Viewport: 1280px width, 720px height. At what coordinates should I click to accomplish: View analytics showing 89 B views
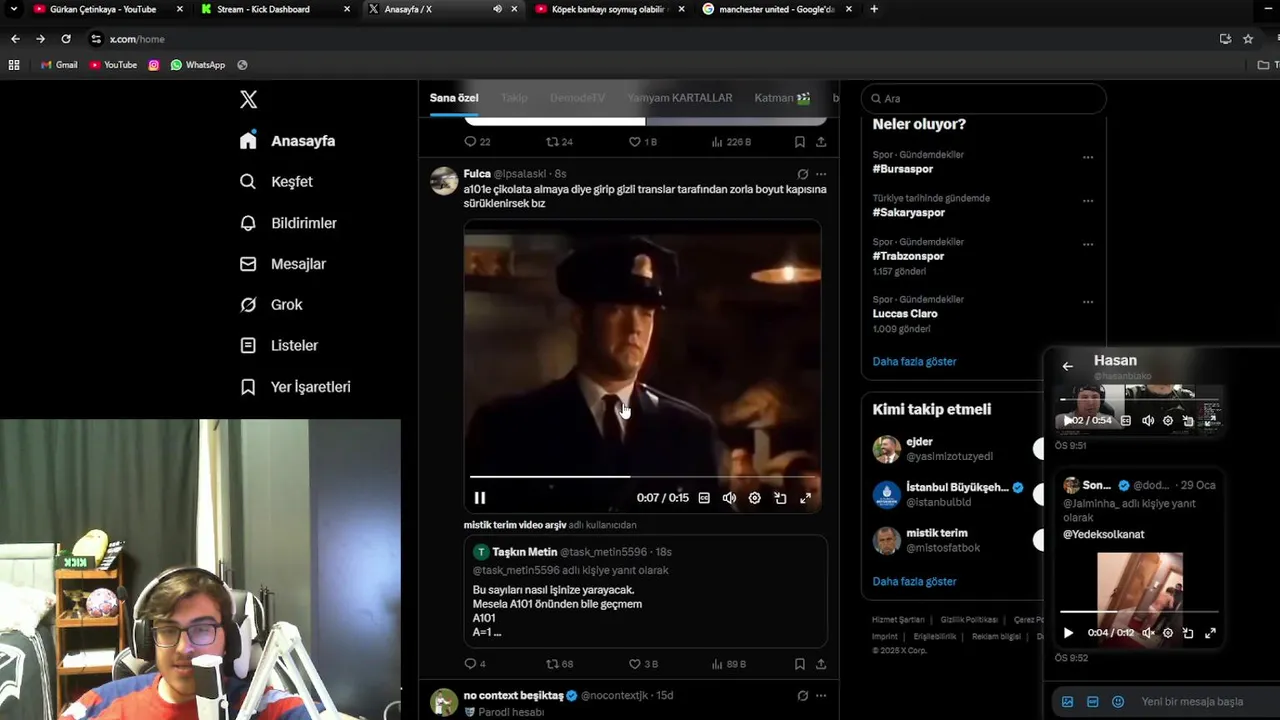tap(729, 664)
